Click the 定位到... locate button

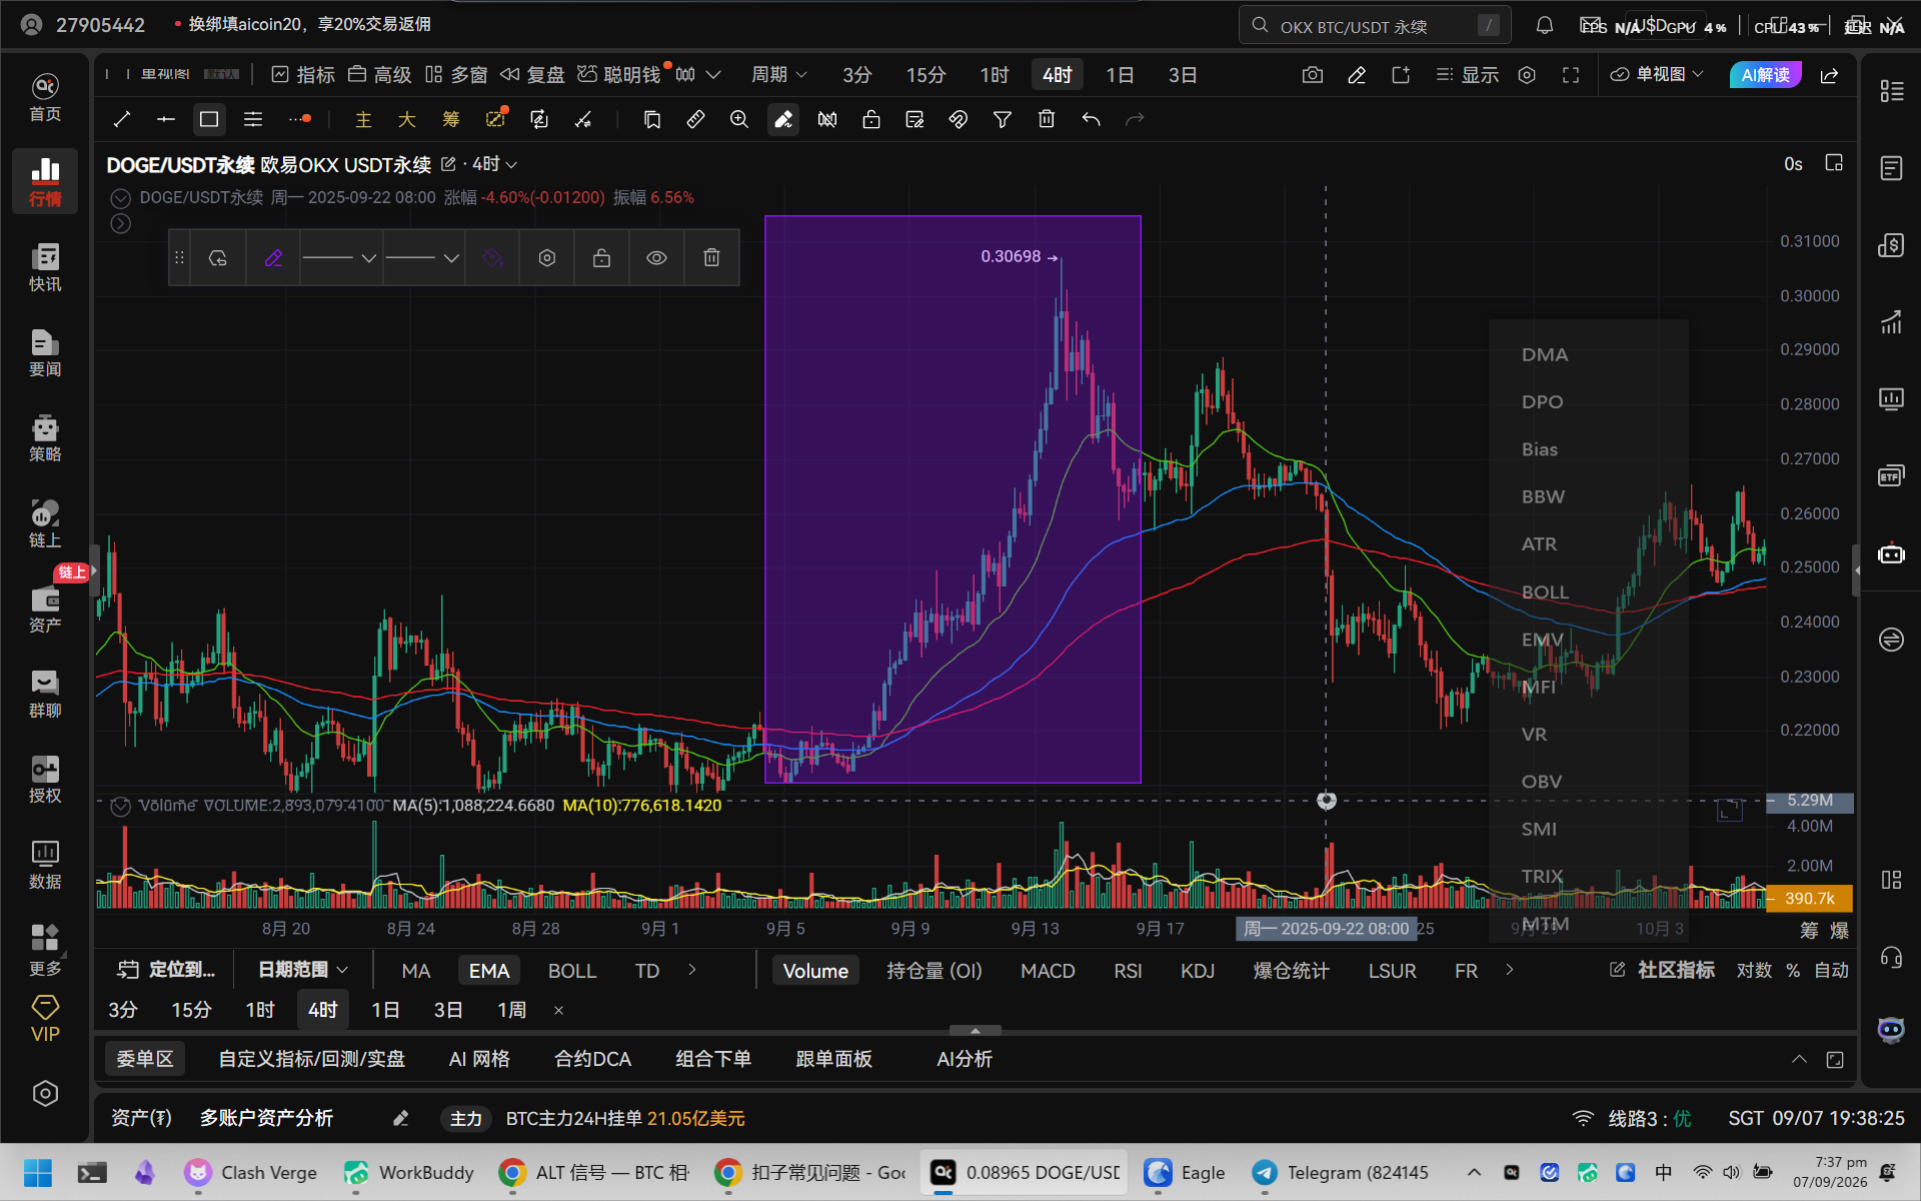(x=167, y=970)
